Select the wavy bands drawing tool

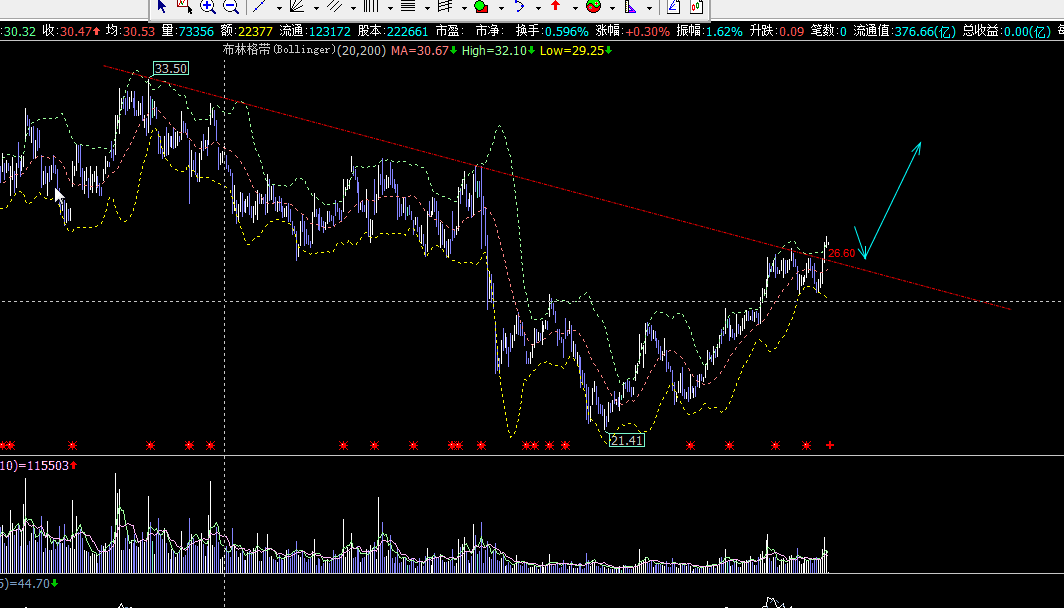(x=445, y=7)
